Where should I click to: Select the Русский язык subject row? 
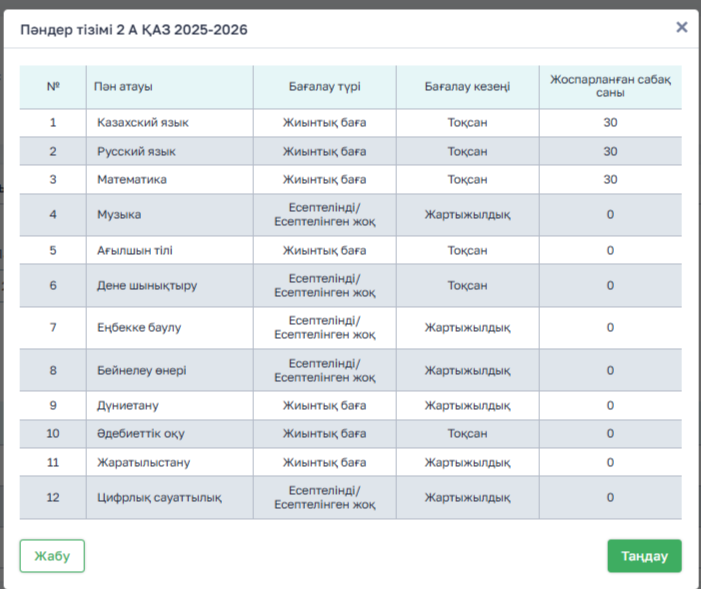coord(136,152)
